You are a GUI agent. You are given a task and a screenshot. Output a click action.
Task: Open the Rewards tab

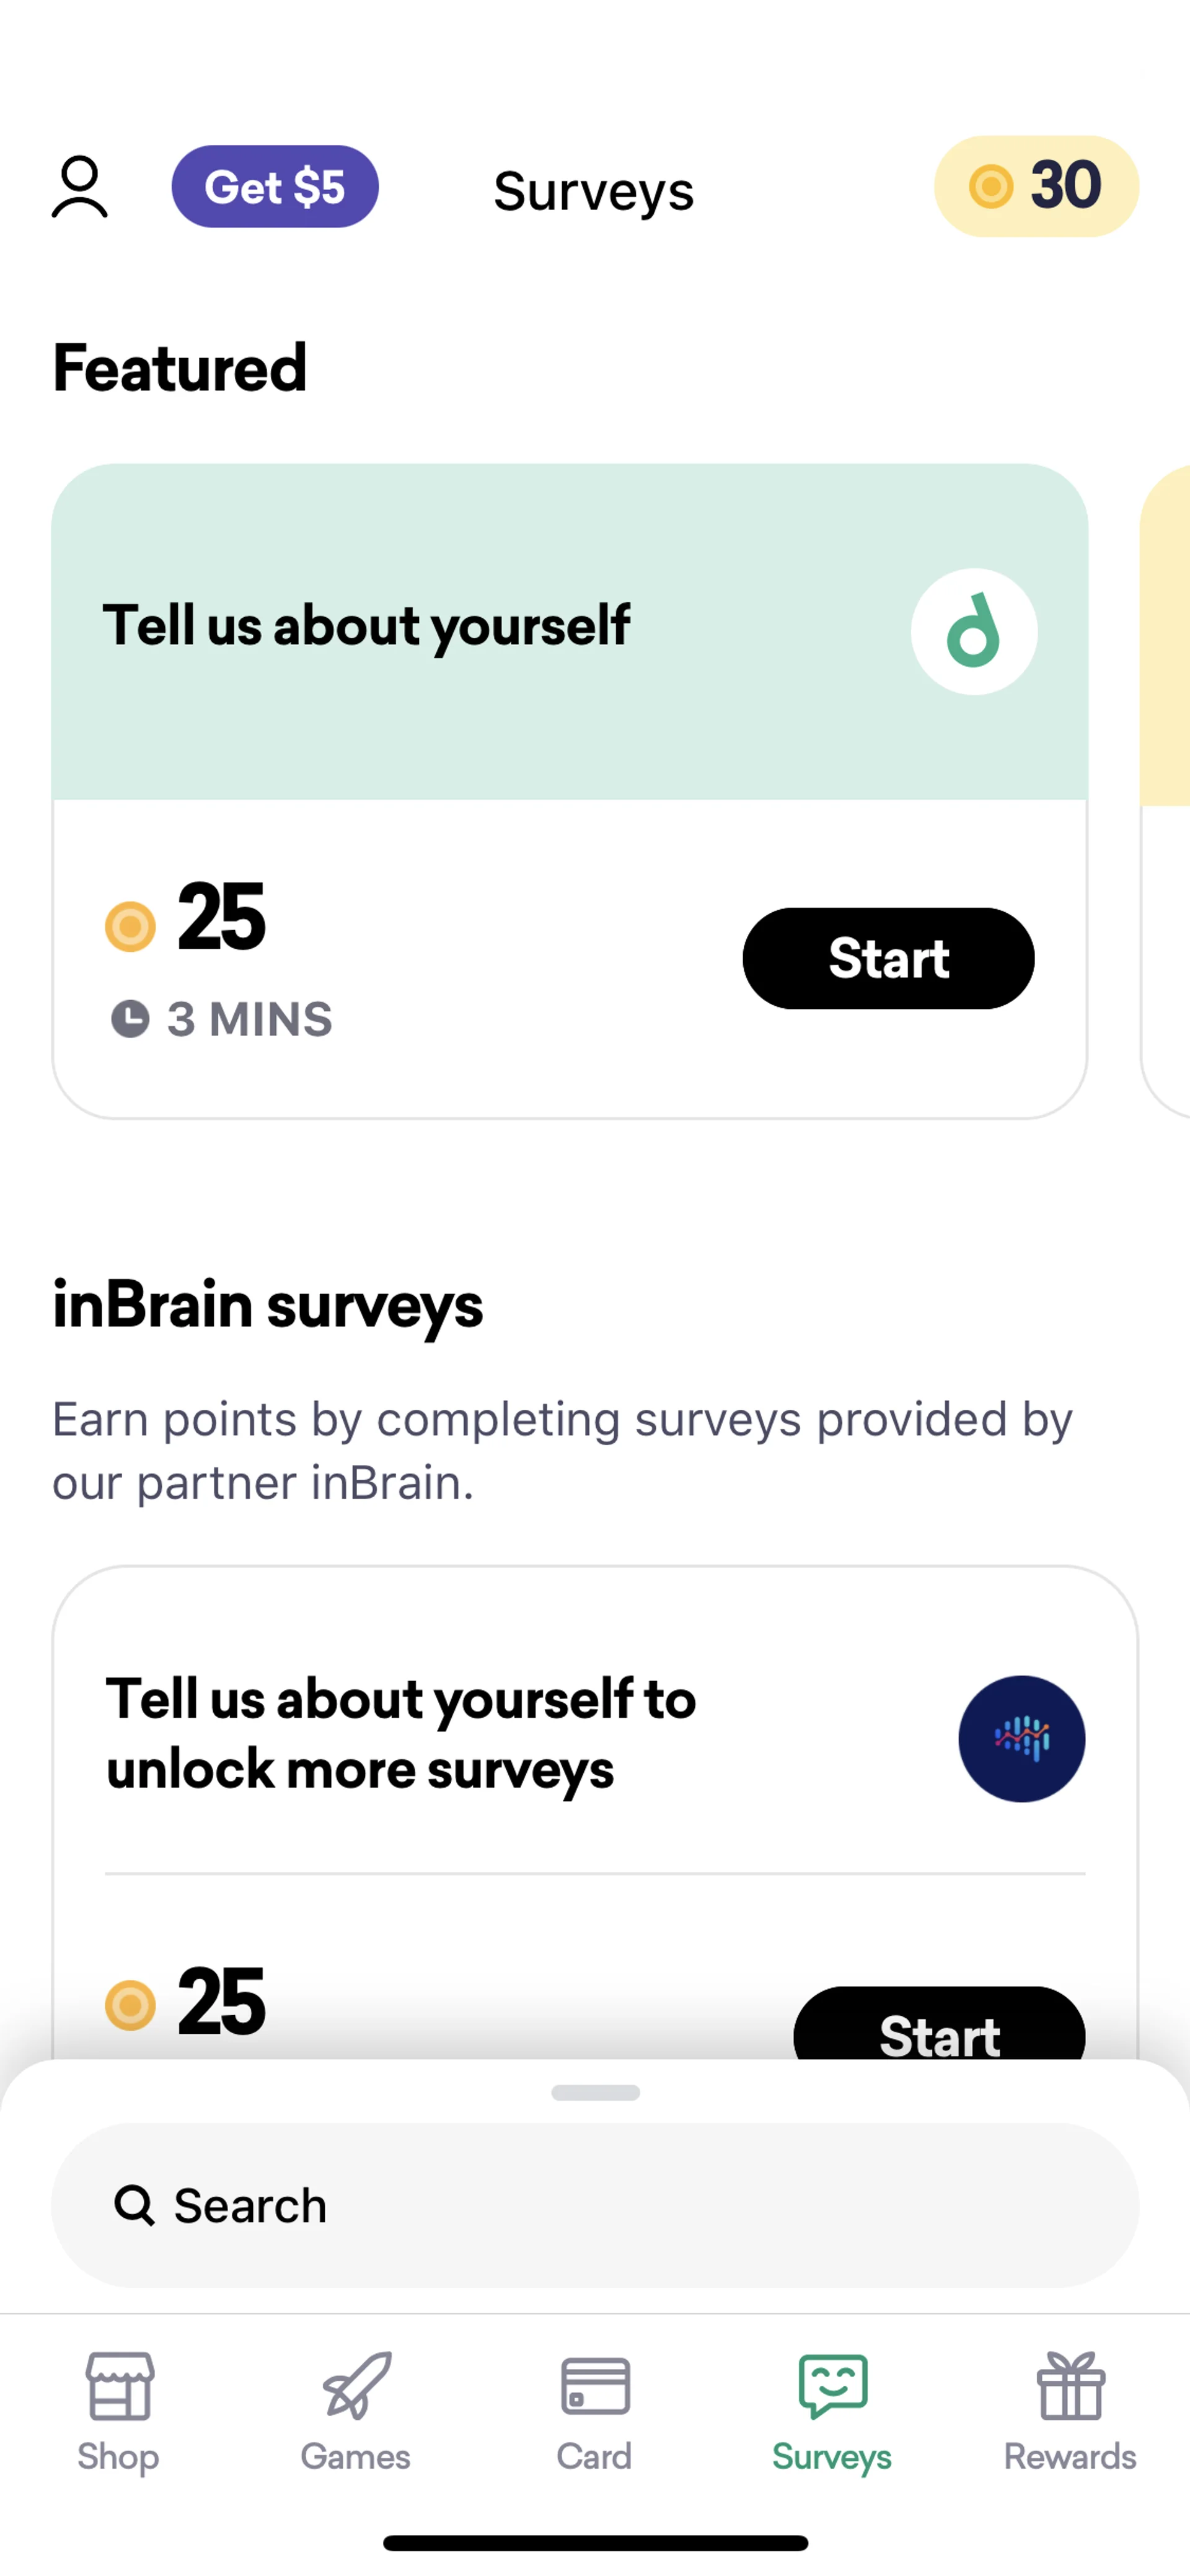[x=1070, y=2411]
